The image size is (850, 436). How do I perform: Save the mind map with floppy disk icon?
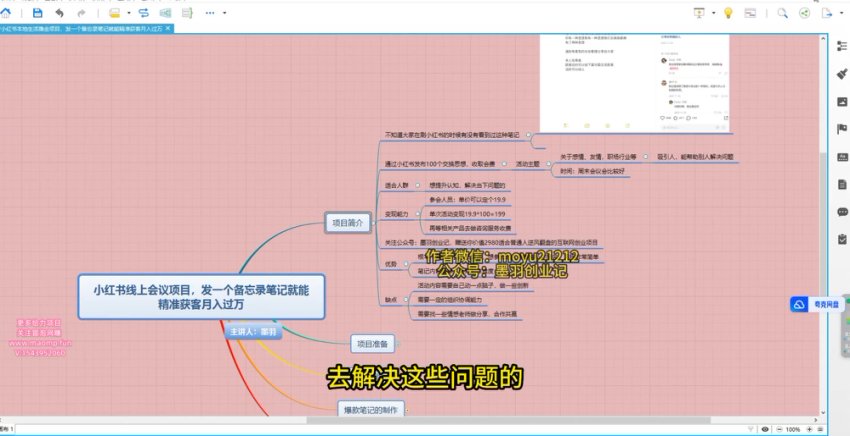[x=37, y=13]
